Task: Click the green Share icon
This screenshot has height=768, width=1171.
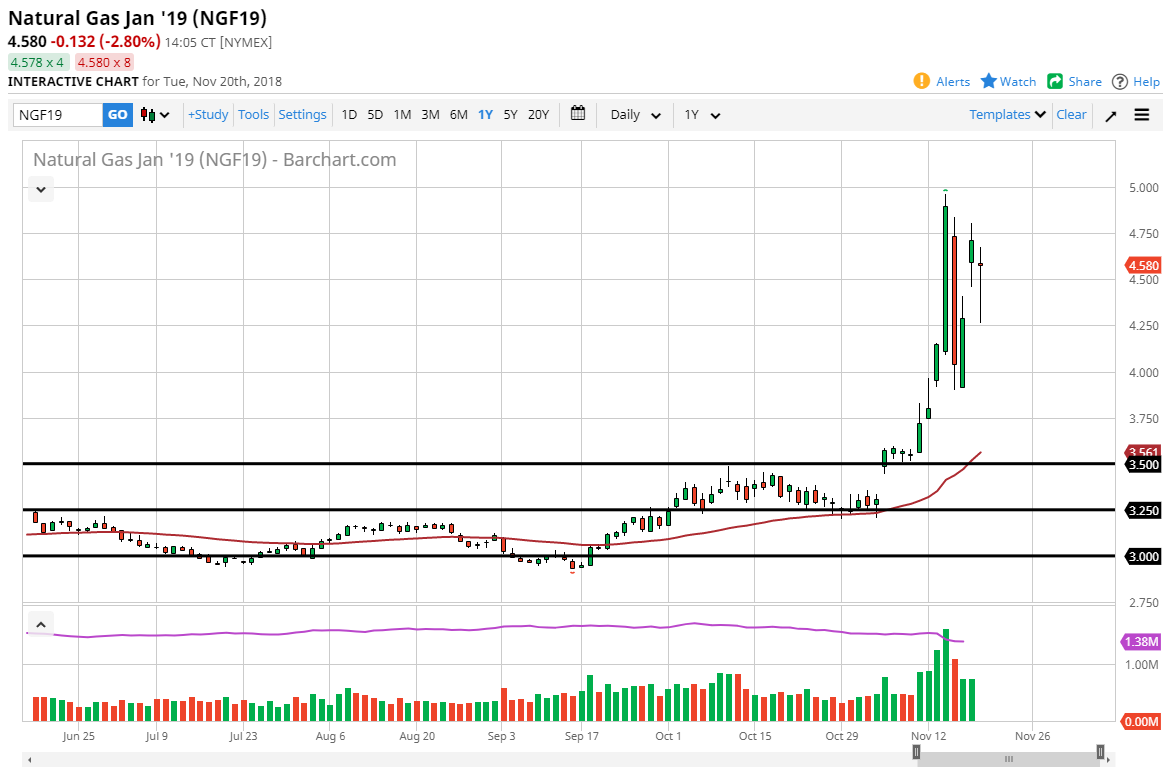Action: (x=1055, y=81)
